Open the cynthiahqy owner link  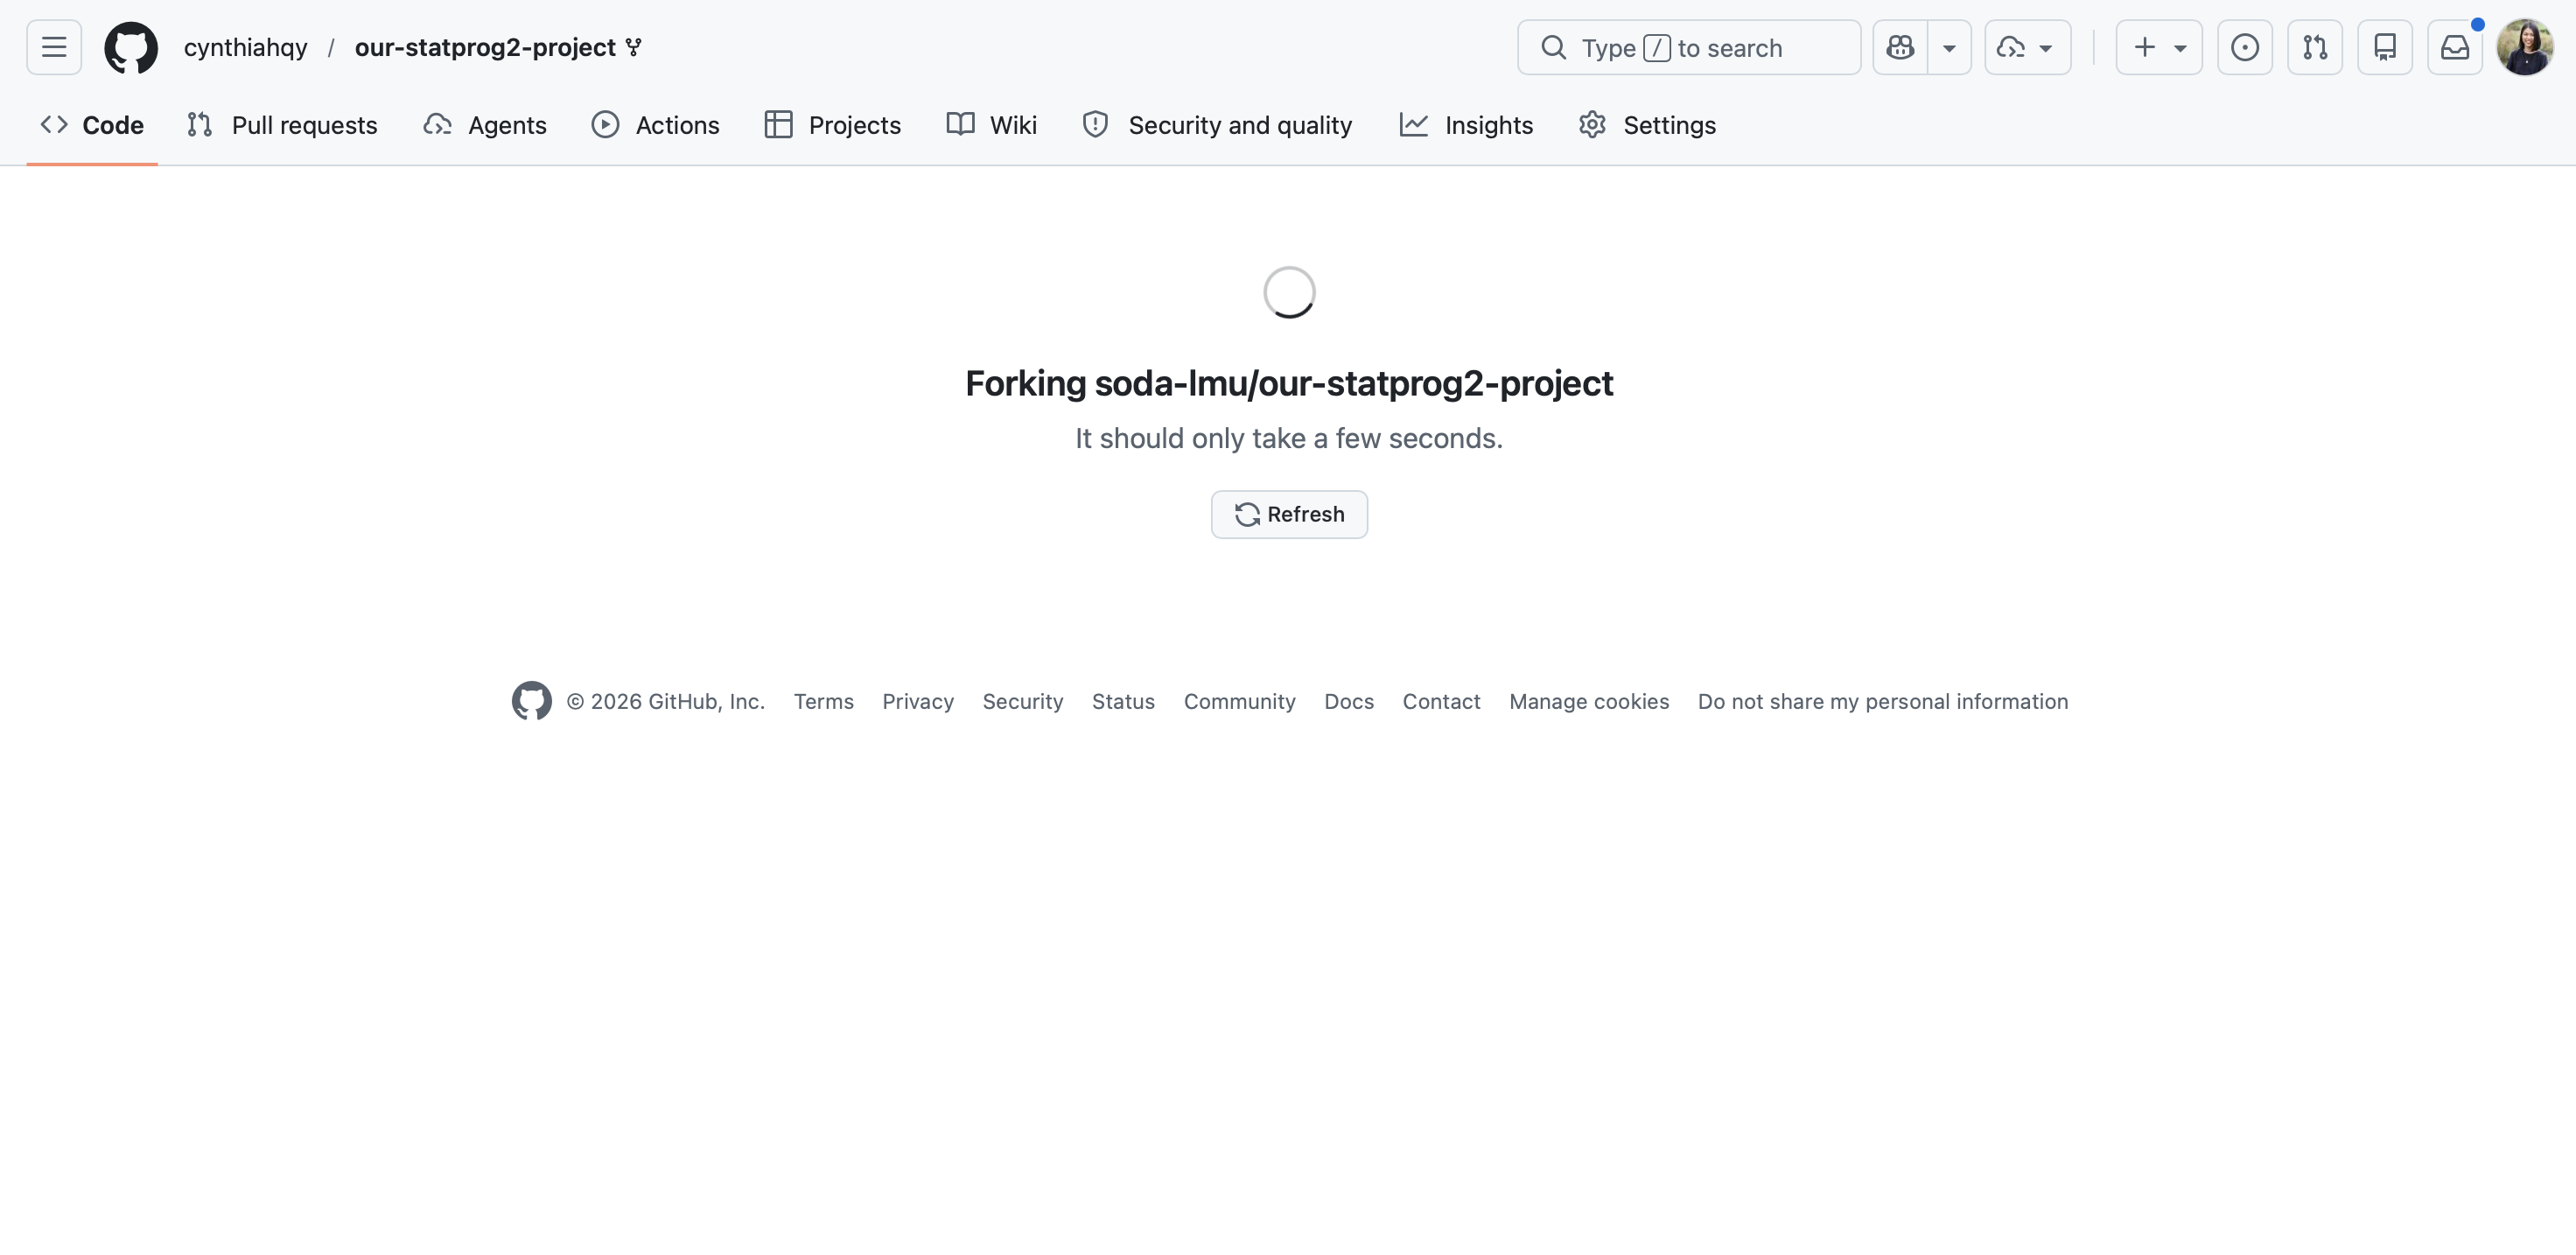pos(245,47)
